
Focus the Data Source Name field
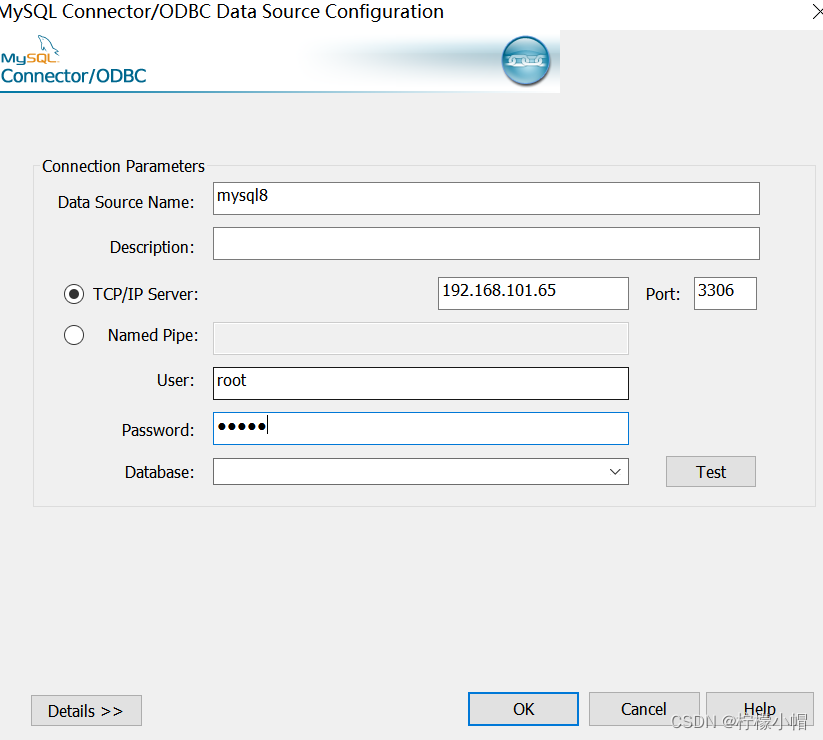coord(486,198)
